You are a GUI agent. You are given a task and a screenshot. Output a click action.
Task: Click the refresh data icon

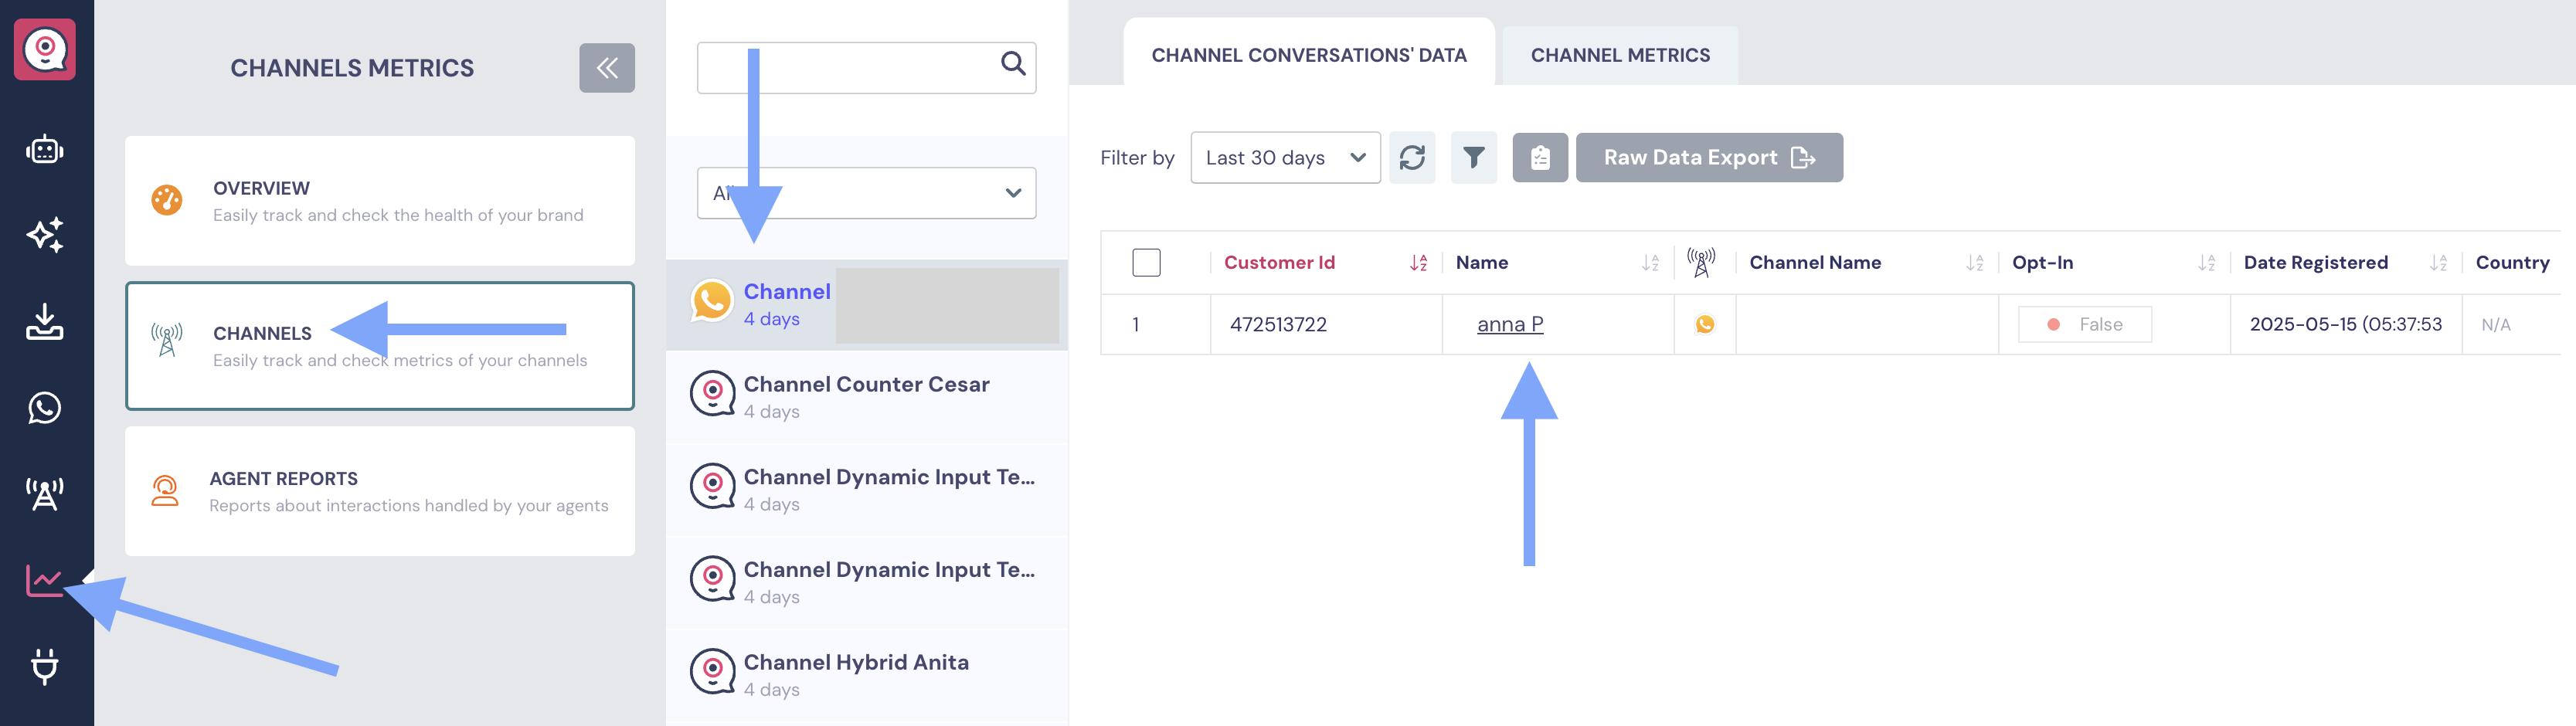point(1412,158)
